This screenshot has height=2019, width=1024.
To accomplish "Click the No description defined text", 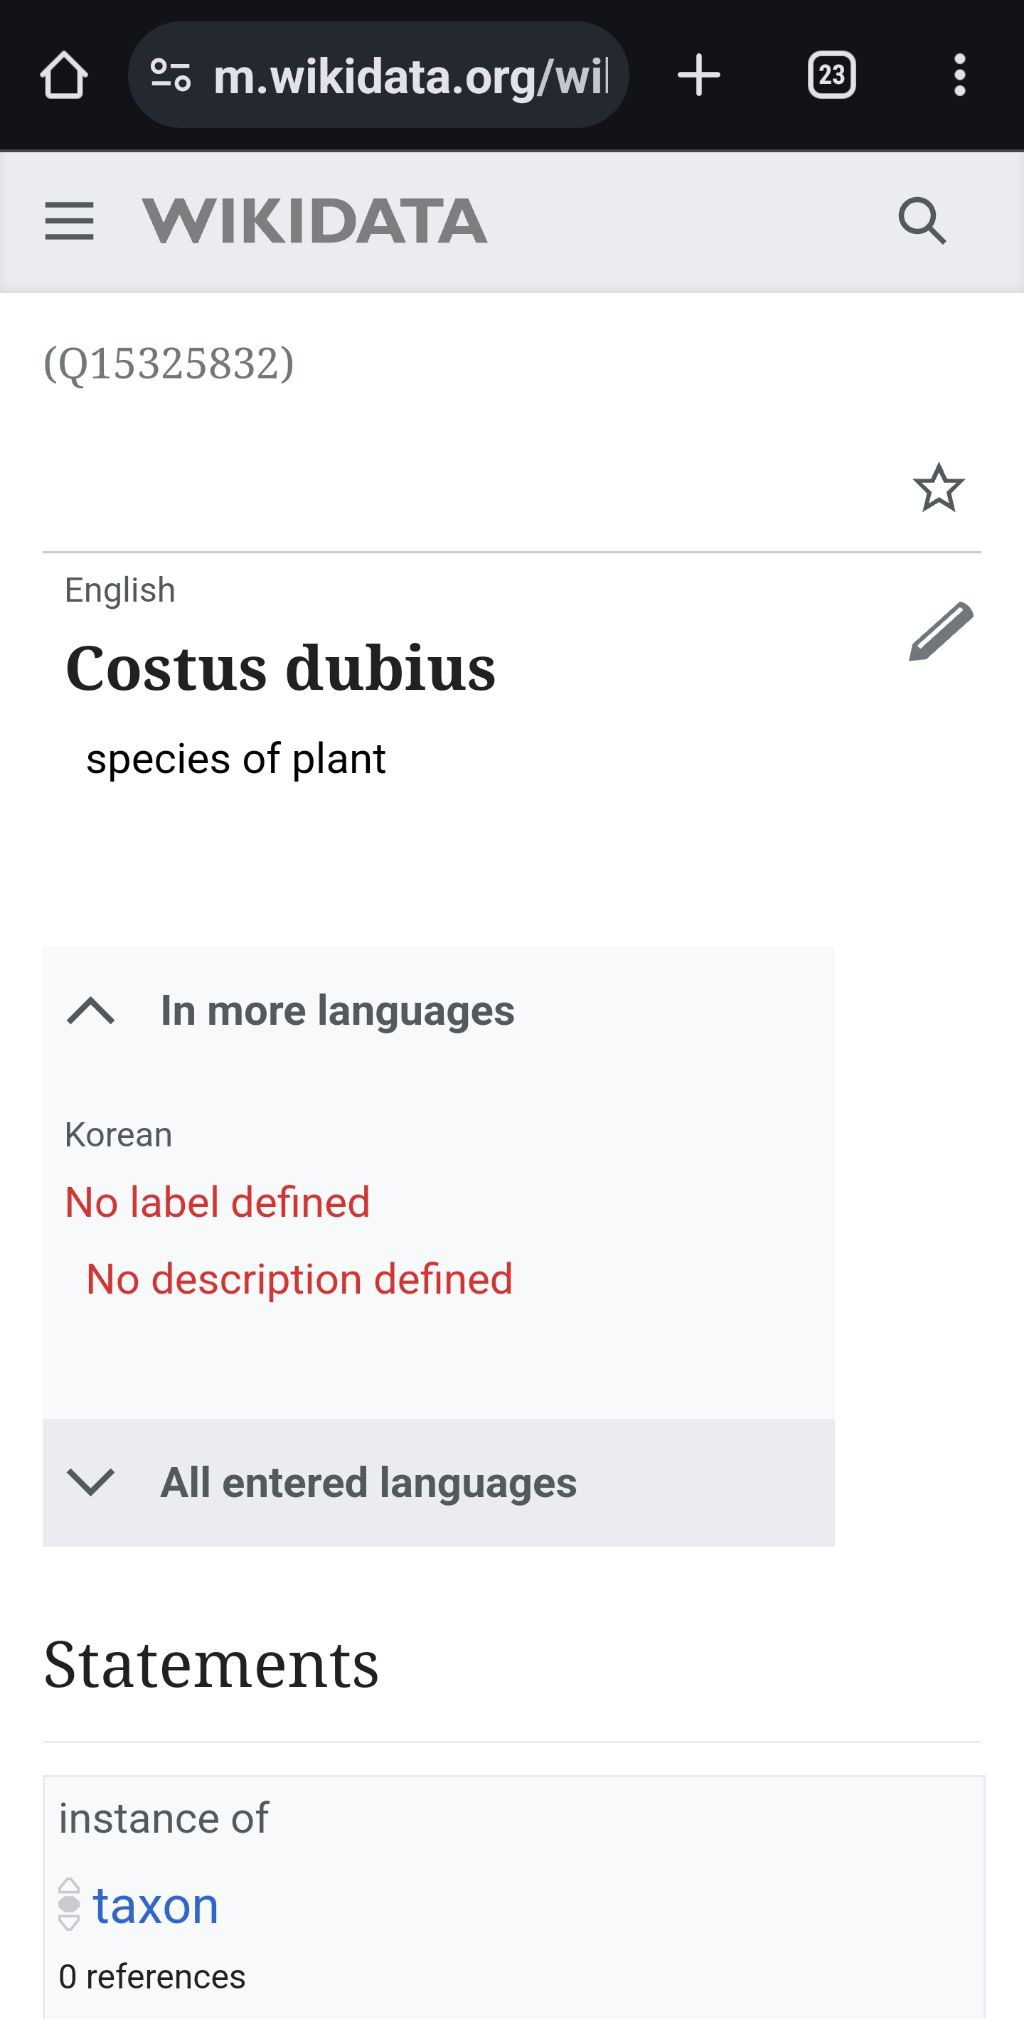I will (299, 1279).
